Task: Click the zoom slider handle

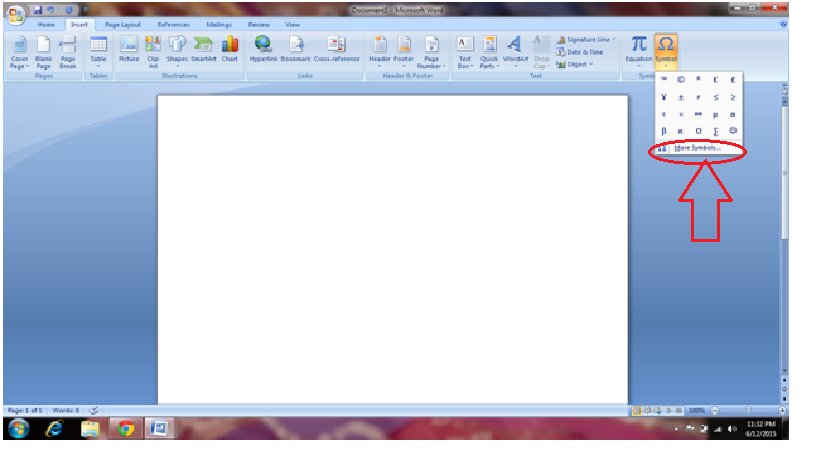Action: click(x=748, y=411)
